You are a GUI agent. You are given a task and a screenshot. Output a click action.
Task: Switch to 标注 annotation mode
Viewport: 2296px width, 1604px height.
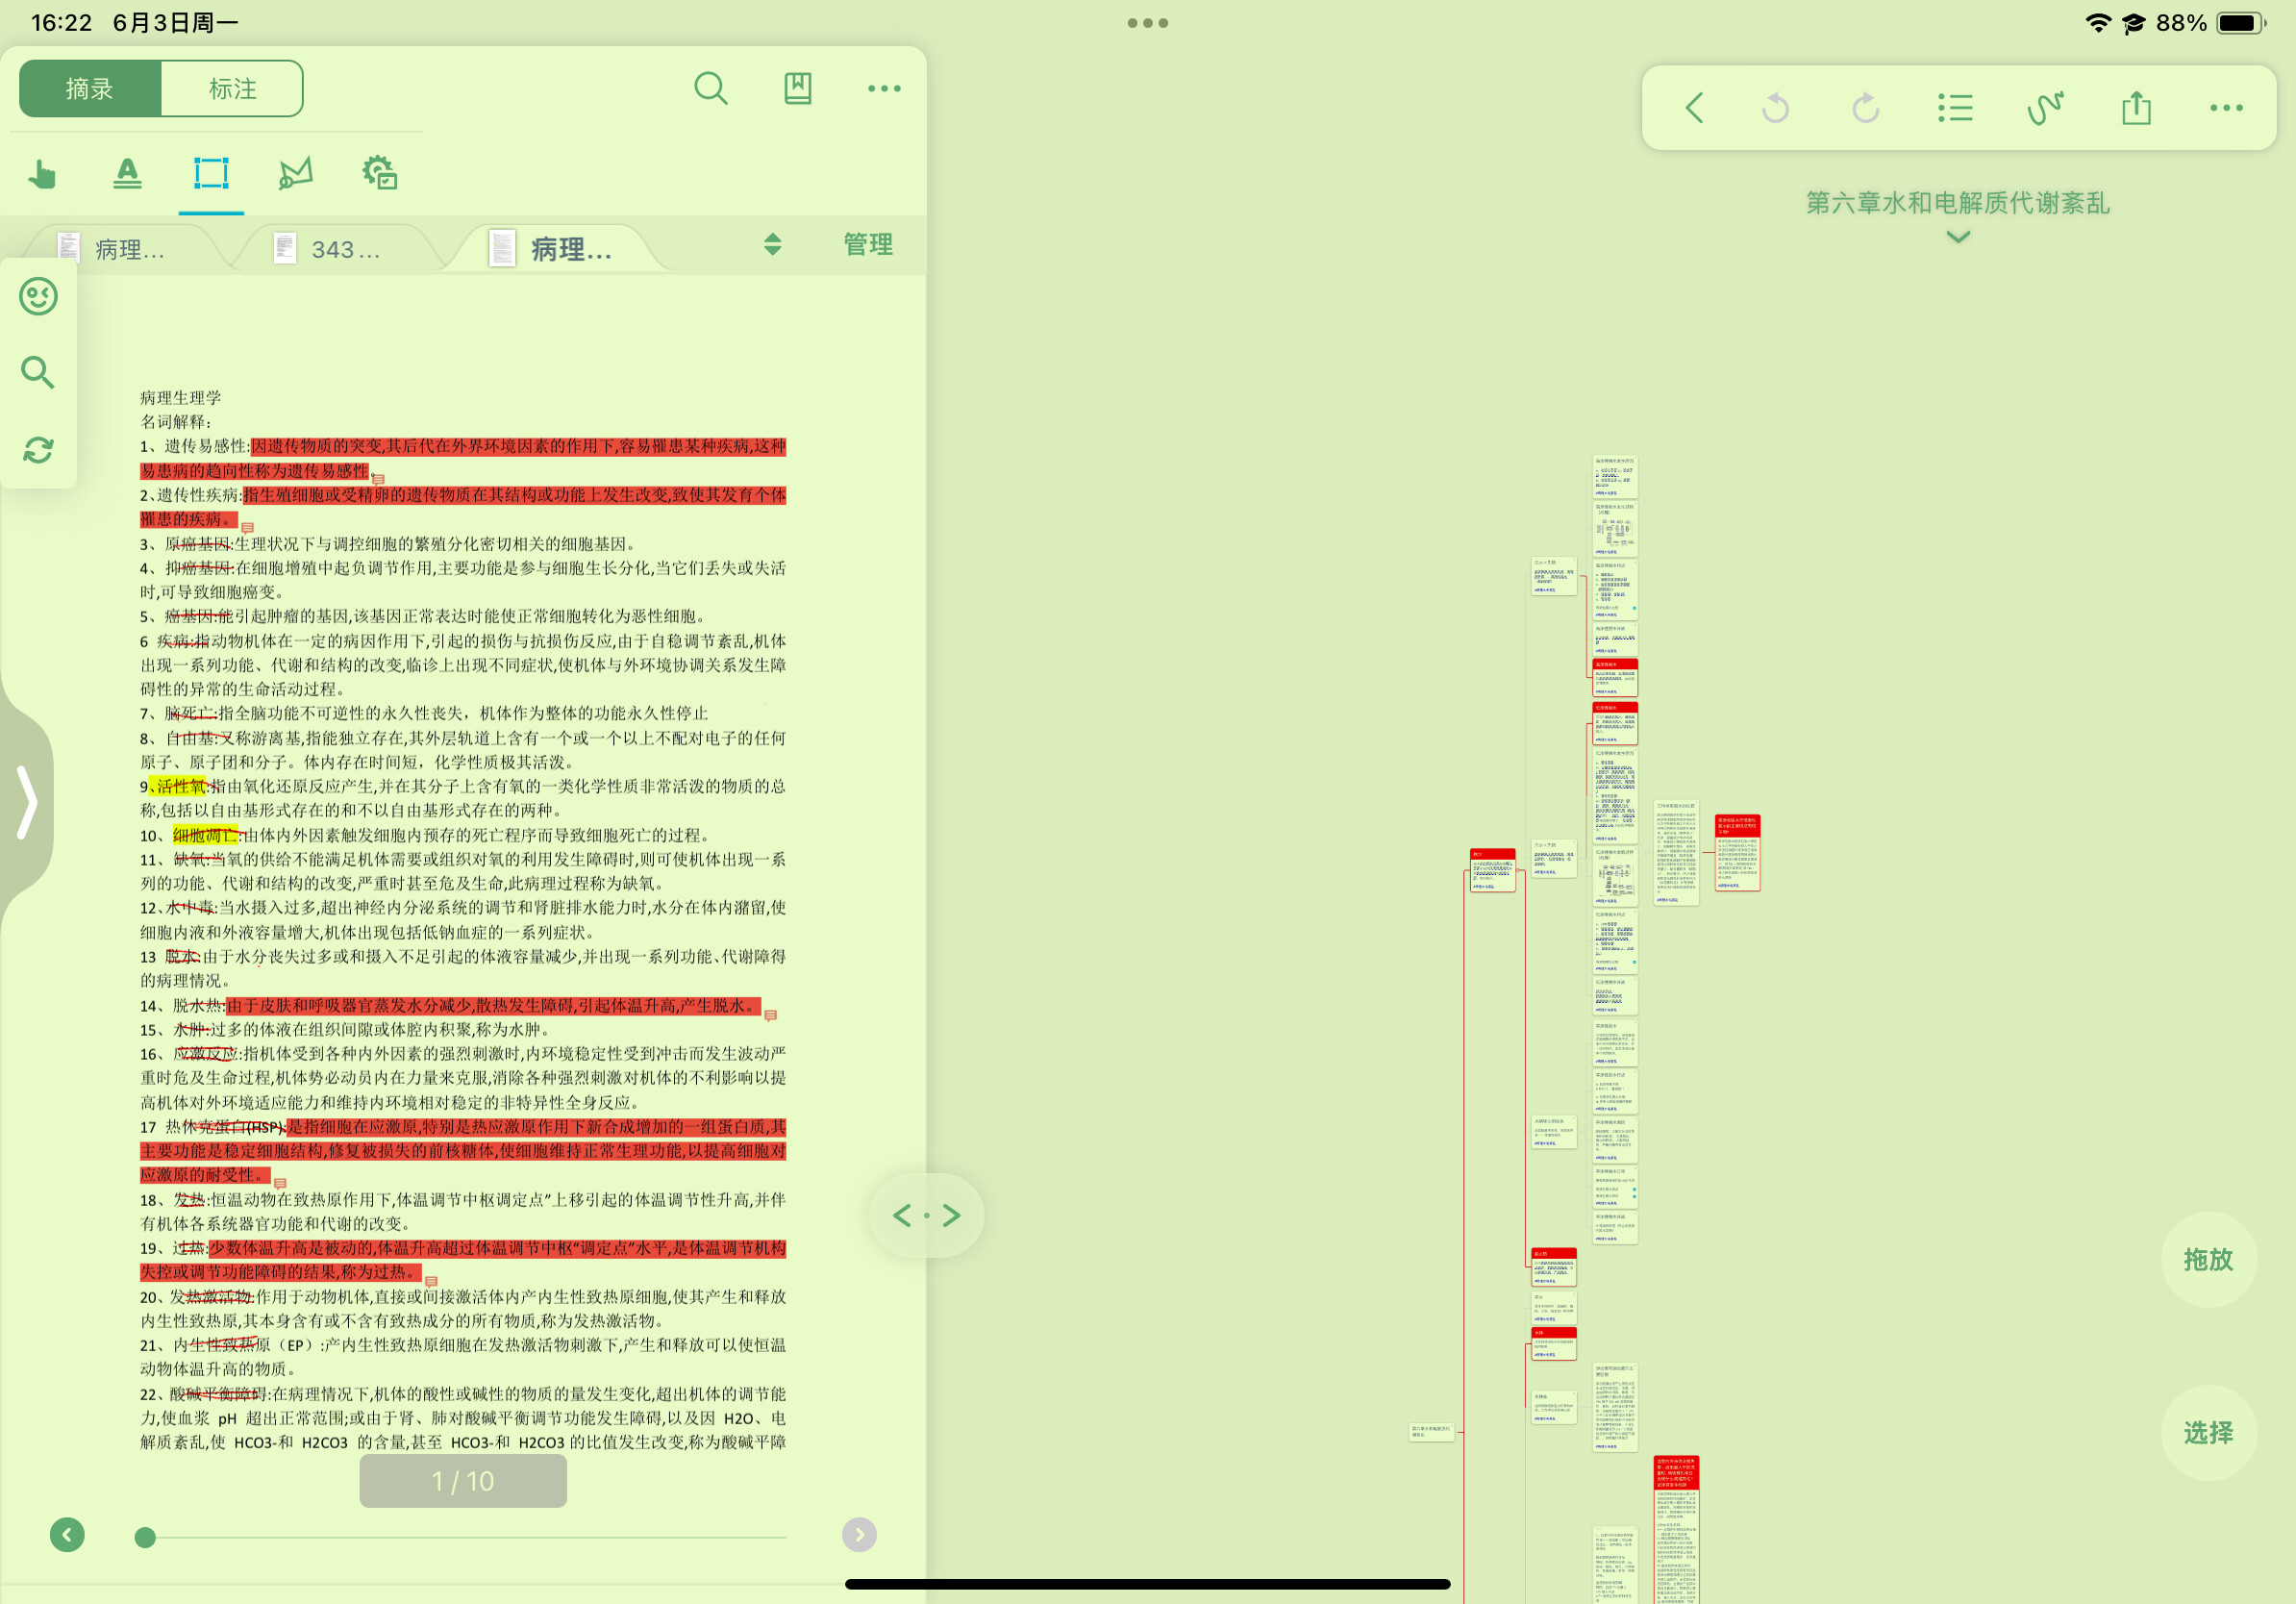point(232,88)
